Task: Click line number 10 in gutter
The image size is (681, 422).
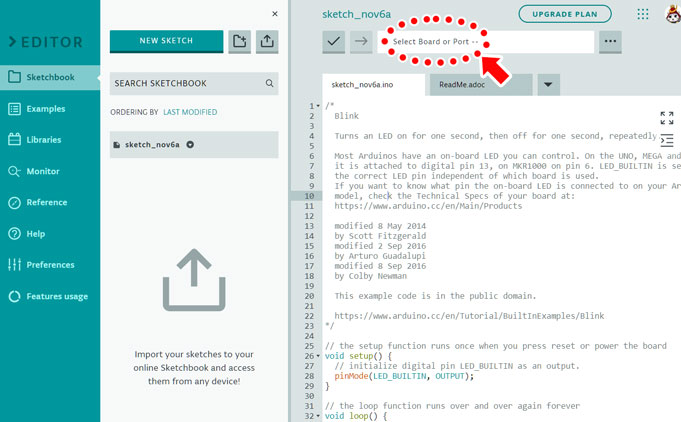Action: tap(309, 196)
